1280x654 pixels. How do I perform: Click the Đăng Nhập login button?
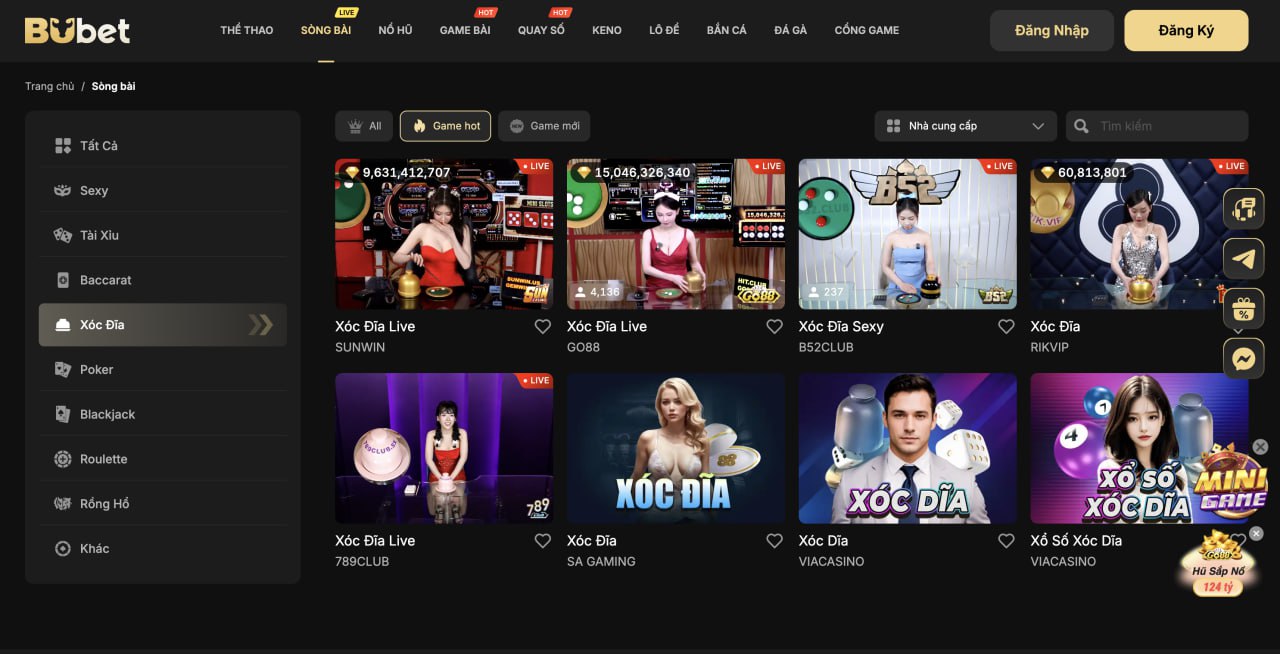click(1052, 30)
